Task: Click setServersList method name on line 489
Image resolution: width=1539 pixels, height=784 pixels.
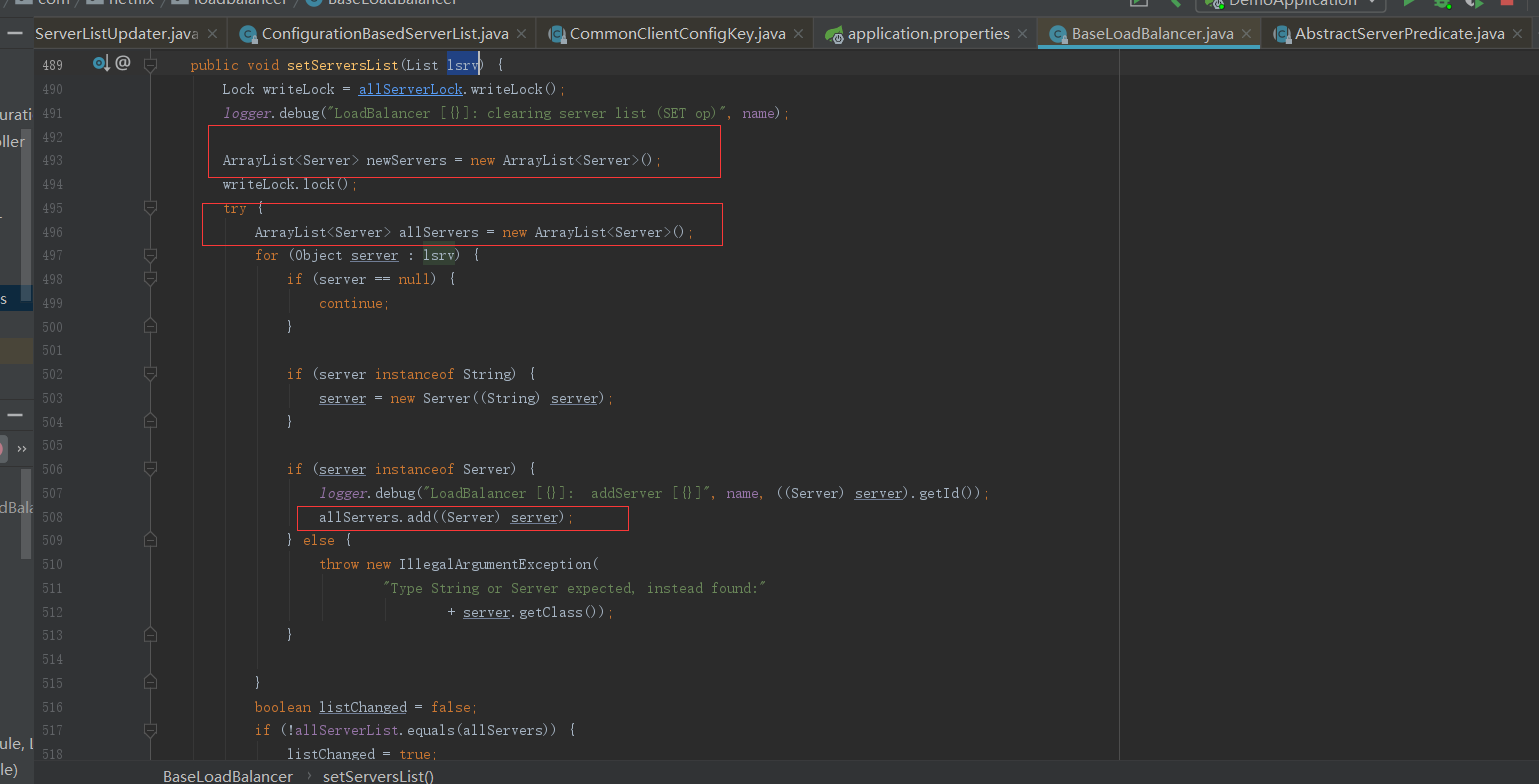Action: 341,65
